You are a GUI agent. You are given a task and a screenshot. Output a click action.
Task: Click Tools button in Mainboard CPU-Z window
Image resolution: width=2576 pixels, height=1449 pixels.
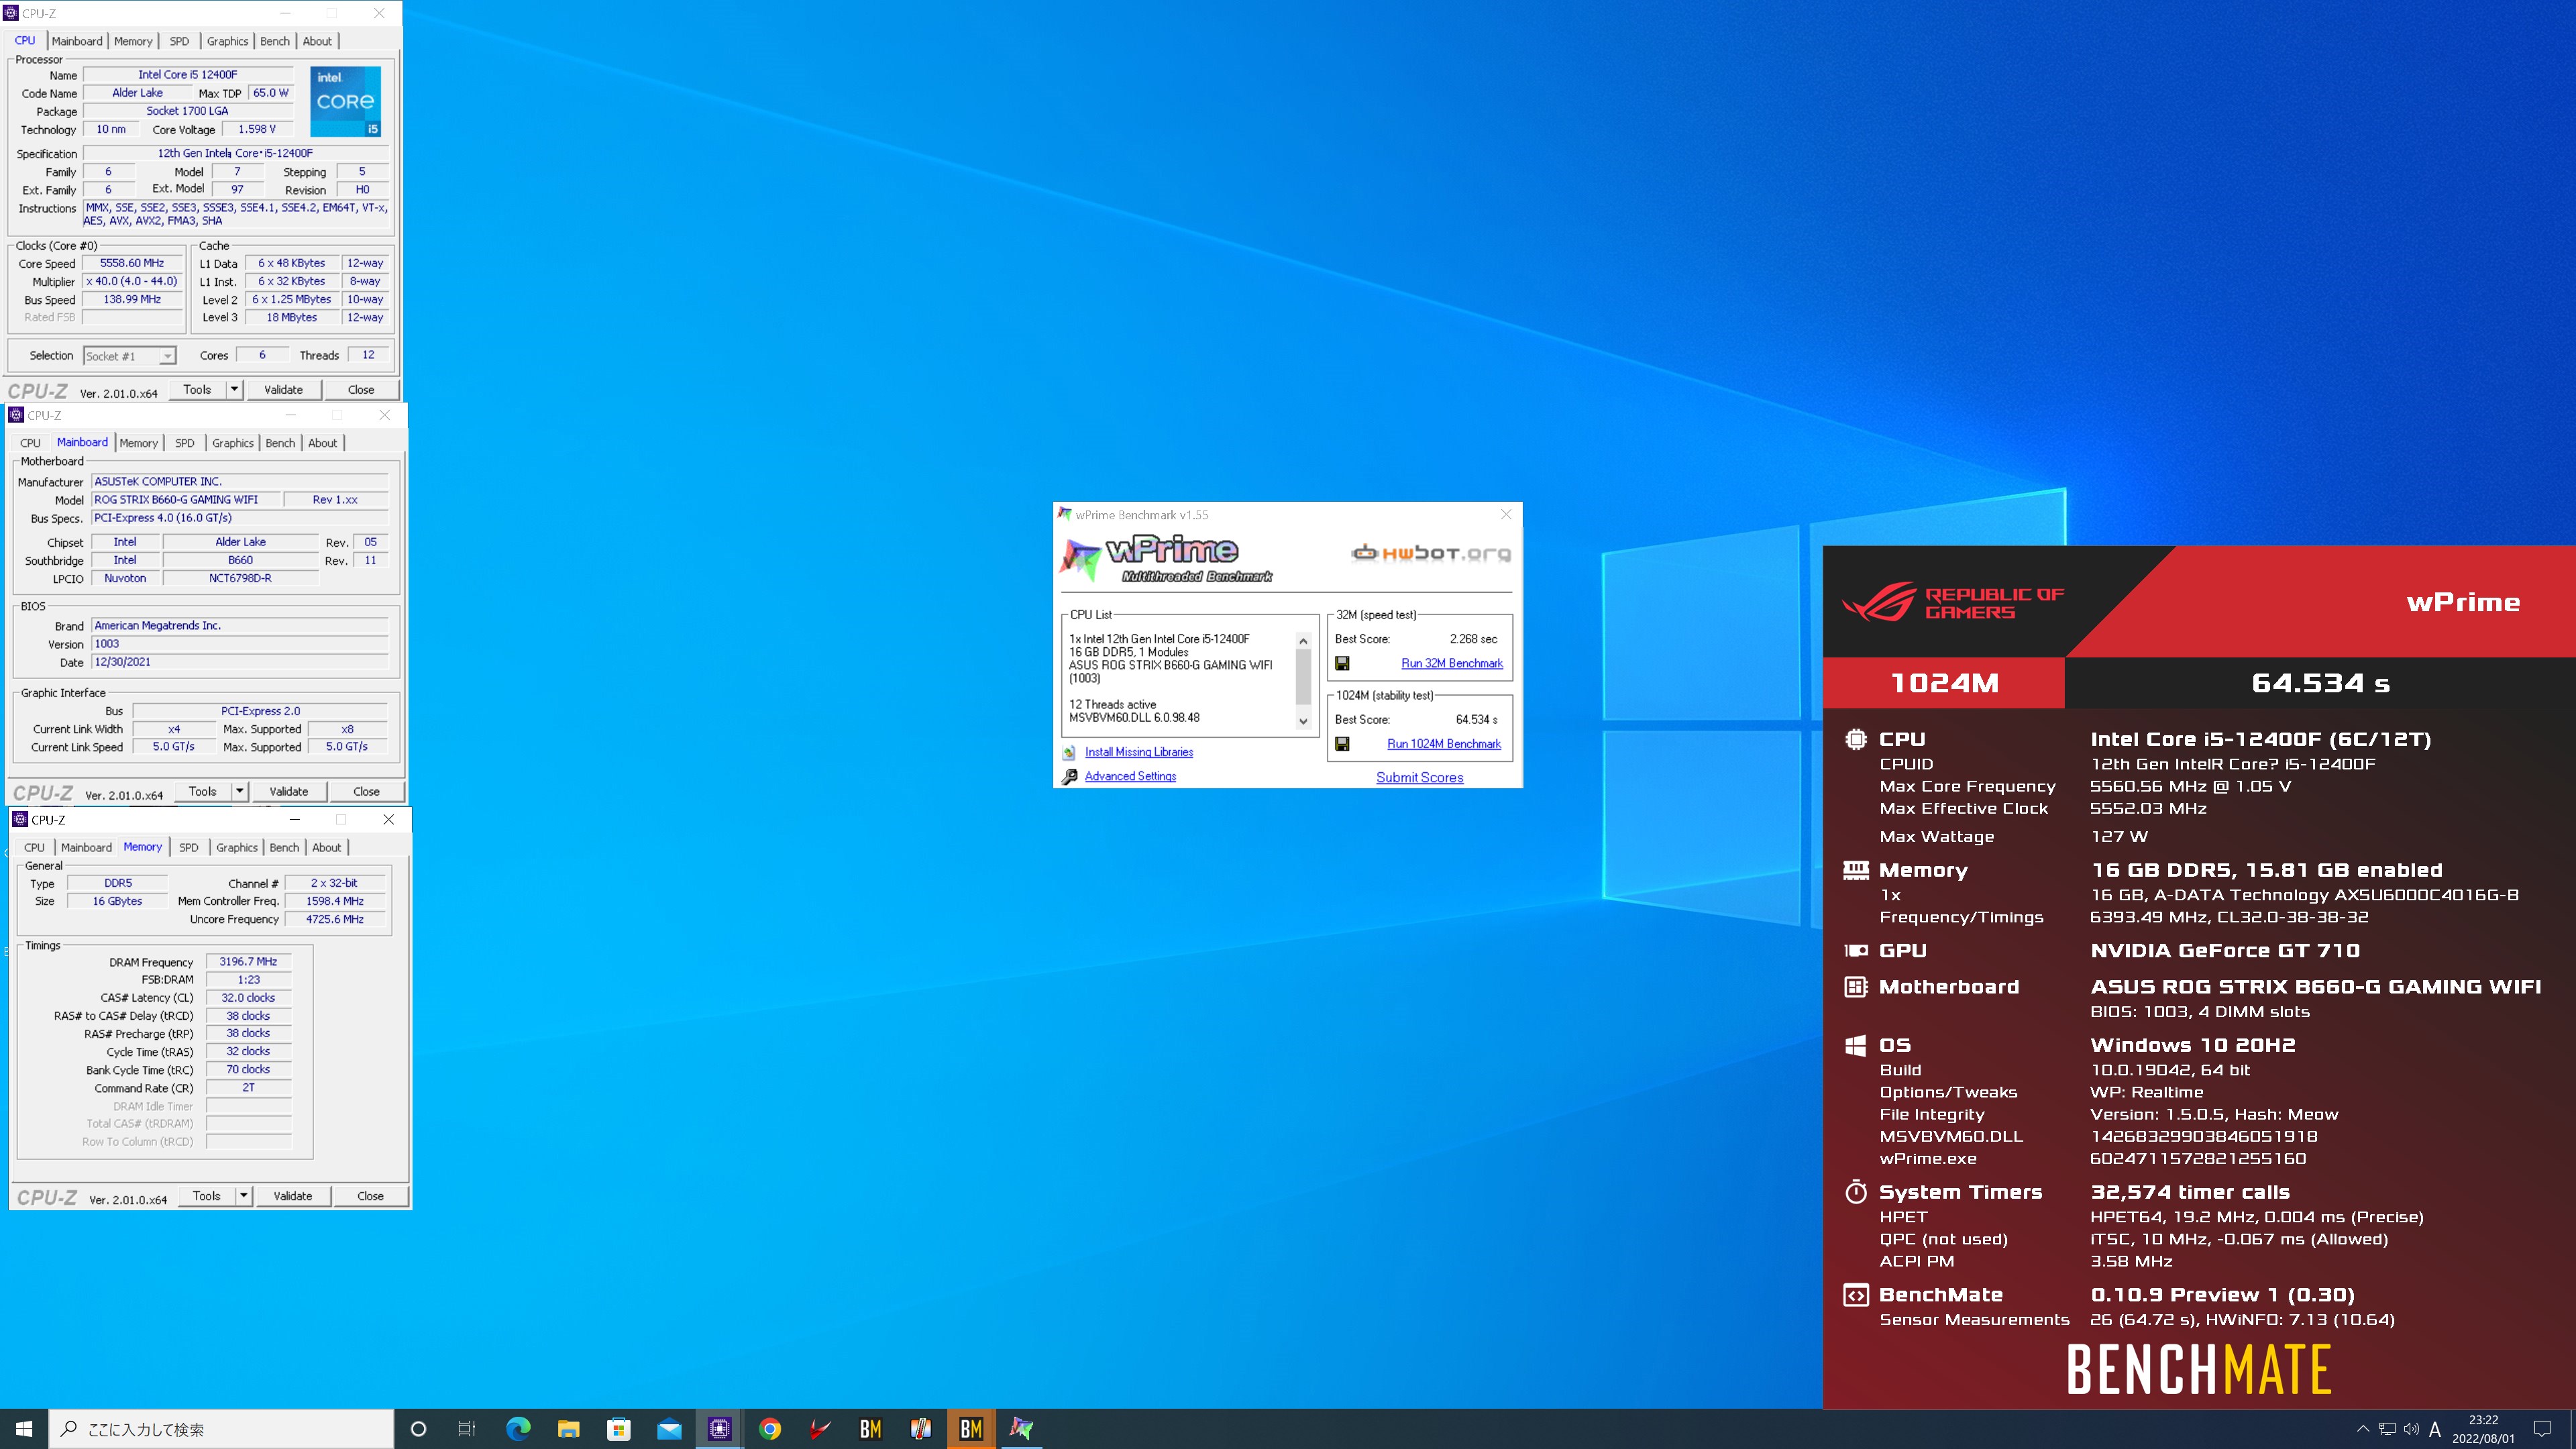click(x=202, y=791)
